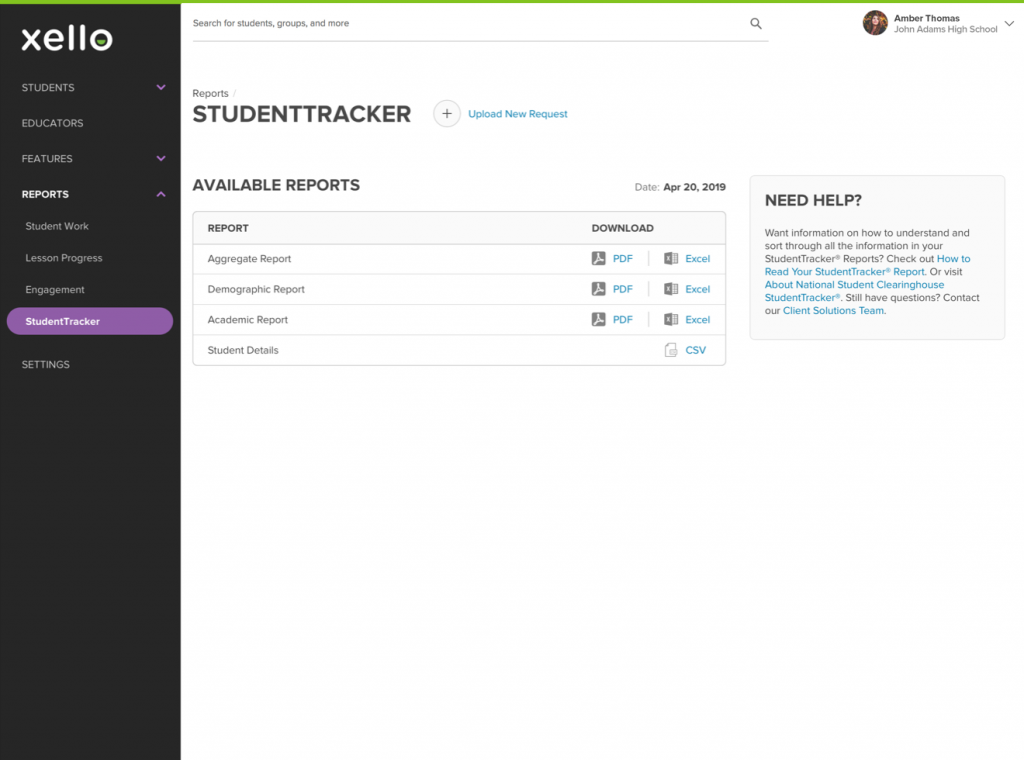Click the Academic Report row label

[248, 319]
